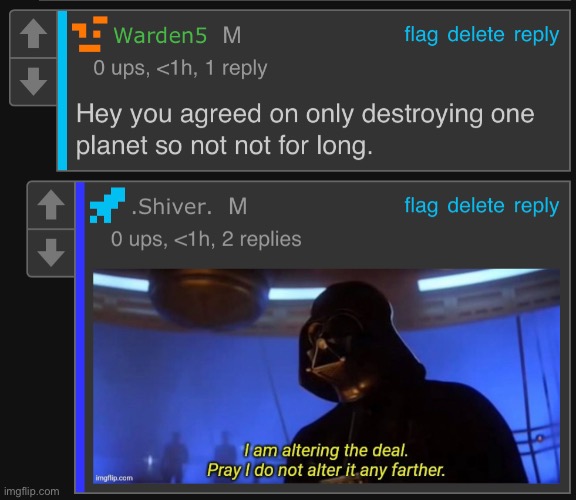Open .Shiver.'s username link

(x=172, y=206)
